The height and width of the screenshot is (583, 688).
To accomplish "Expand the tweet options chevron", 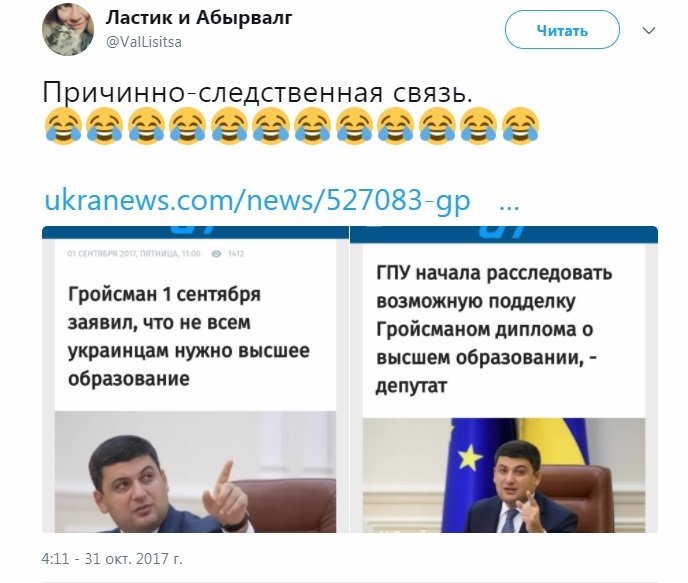I will pyautogui.click(x=649, y=30).
